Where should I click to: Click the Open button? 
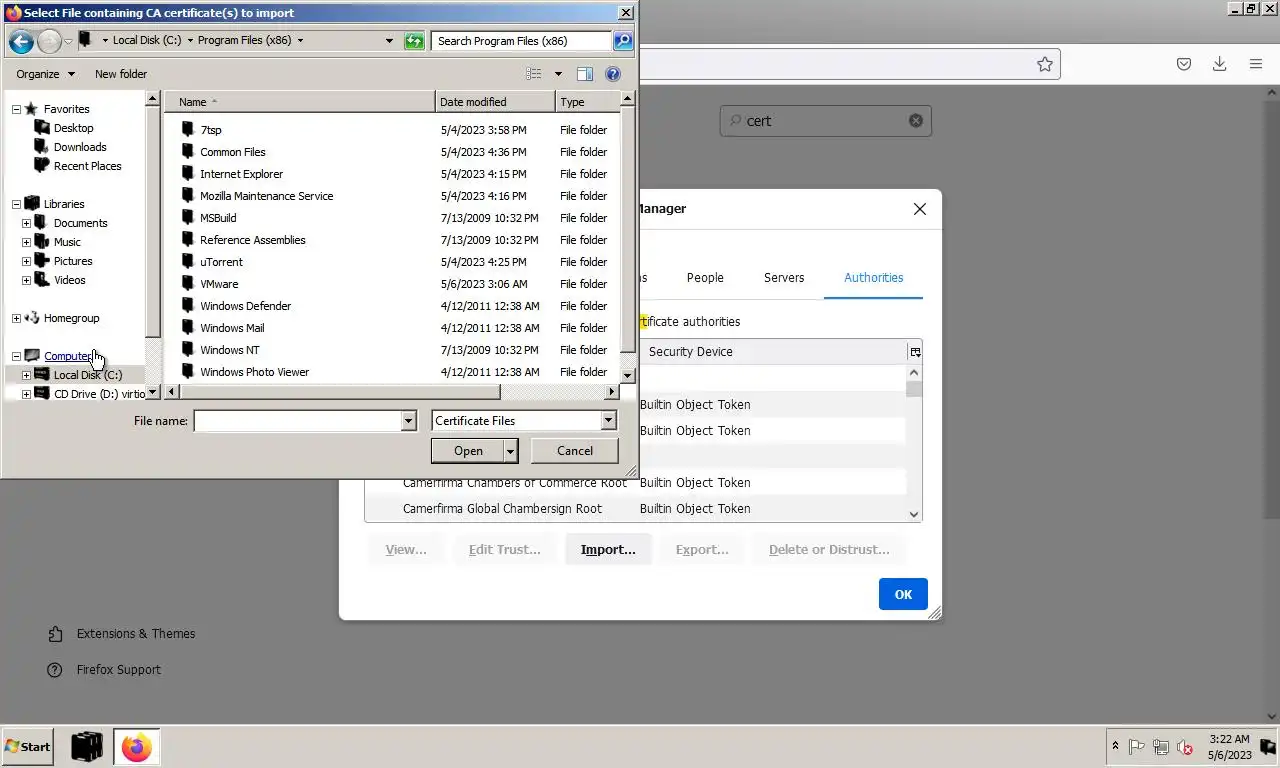(x=468, y=451)
